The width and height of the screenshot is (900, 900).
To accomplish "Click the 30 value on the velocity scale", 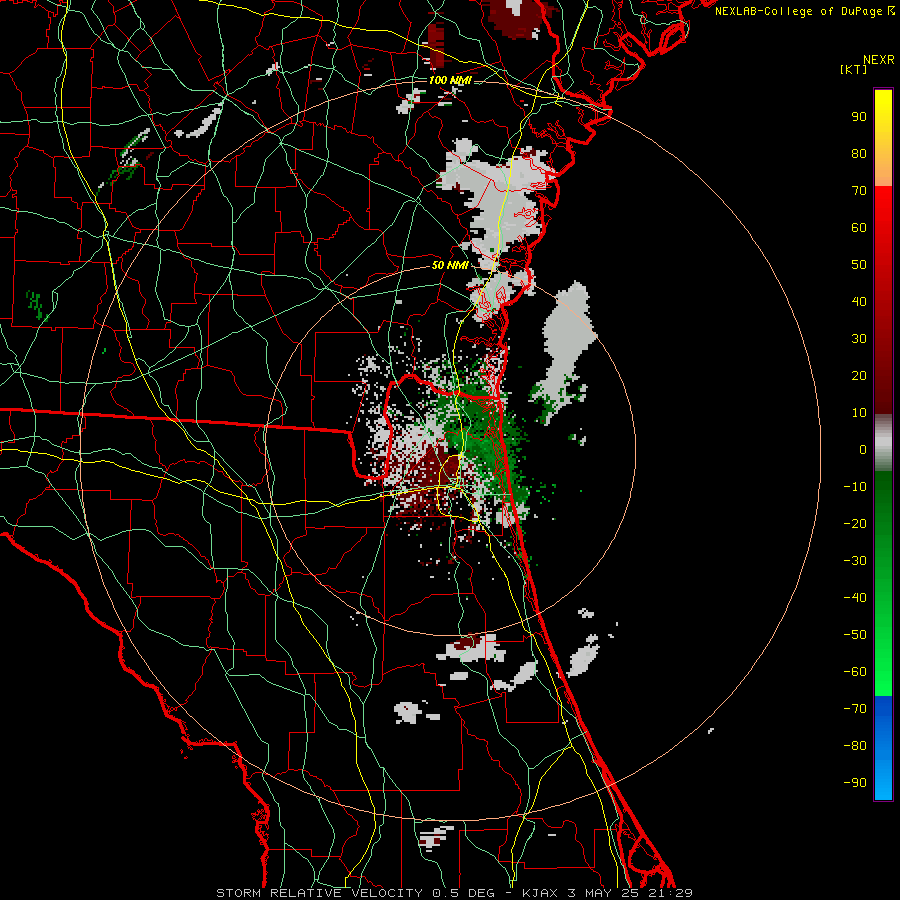I will click(x=859, y=339).
